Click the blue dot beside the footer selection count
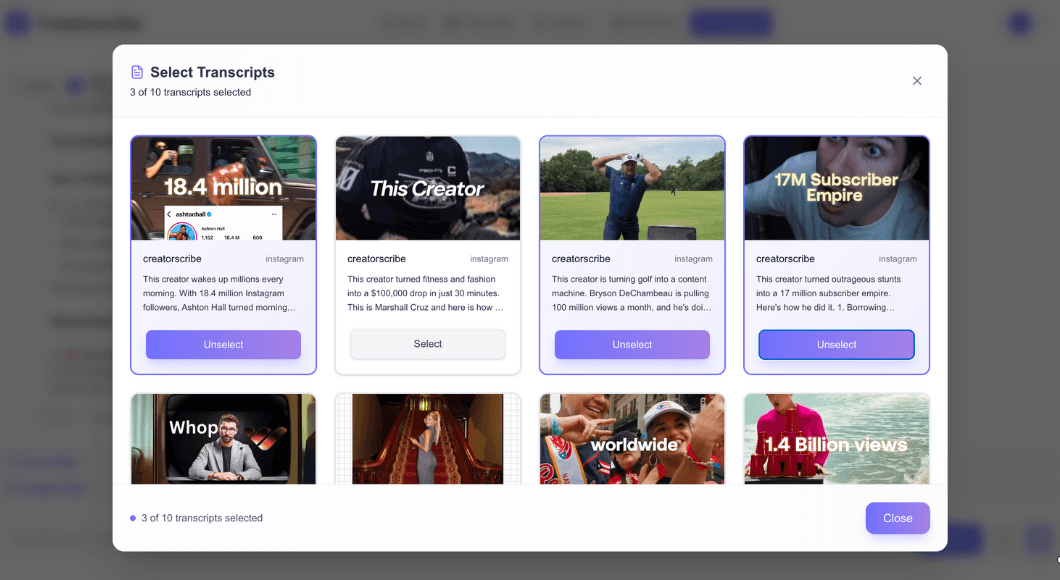The image size is (1060, 580). 132,518
